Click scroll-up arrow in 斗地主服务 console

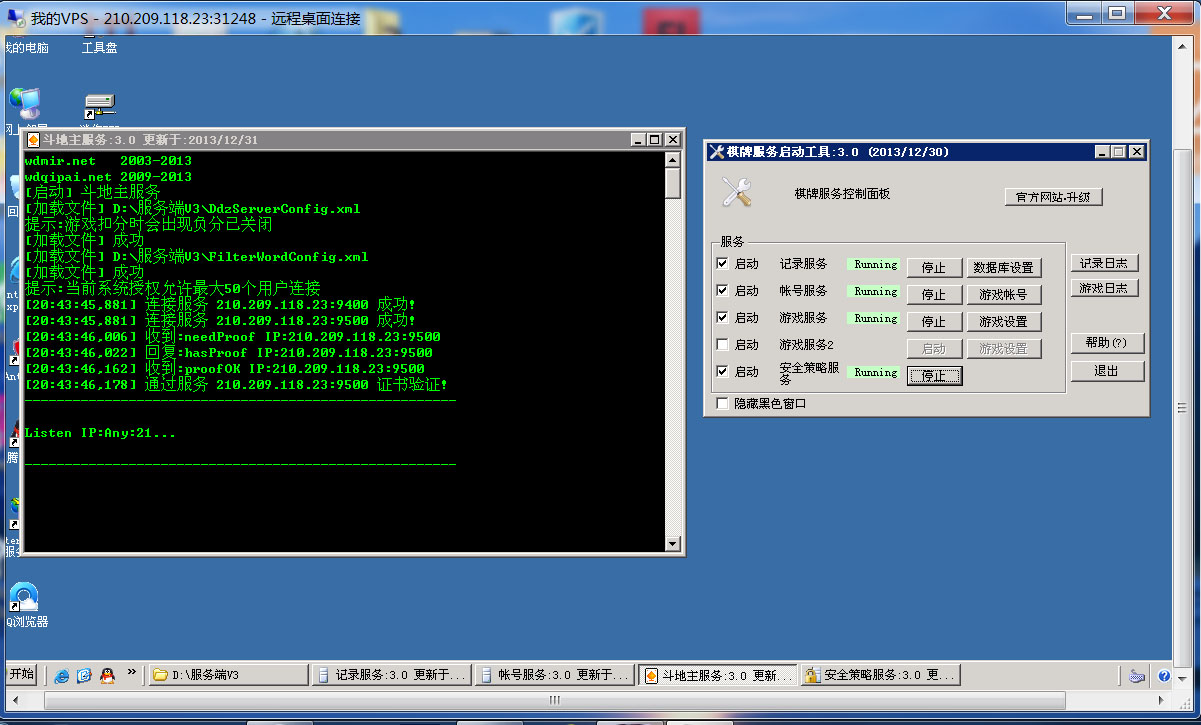point(673,160)
